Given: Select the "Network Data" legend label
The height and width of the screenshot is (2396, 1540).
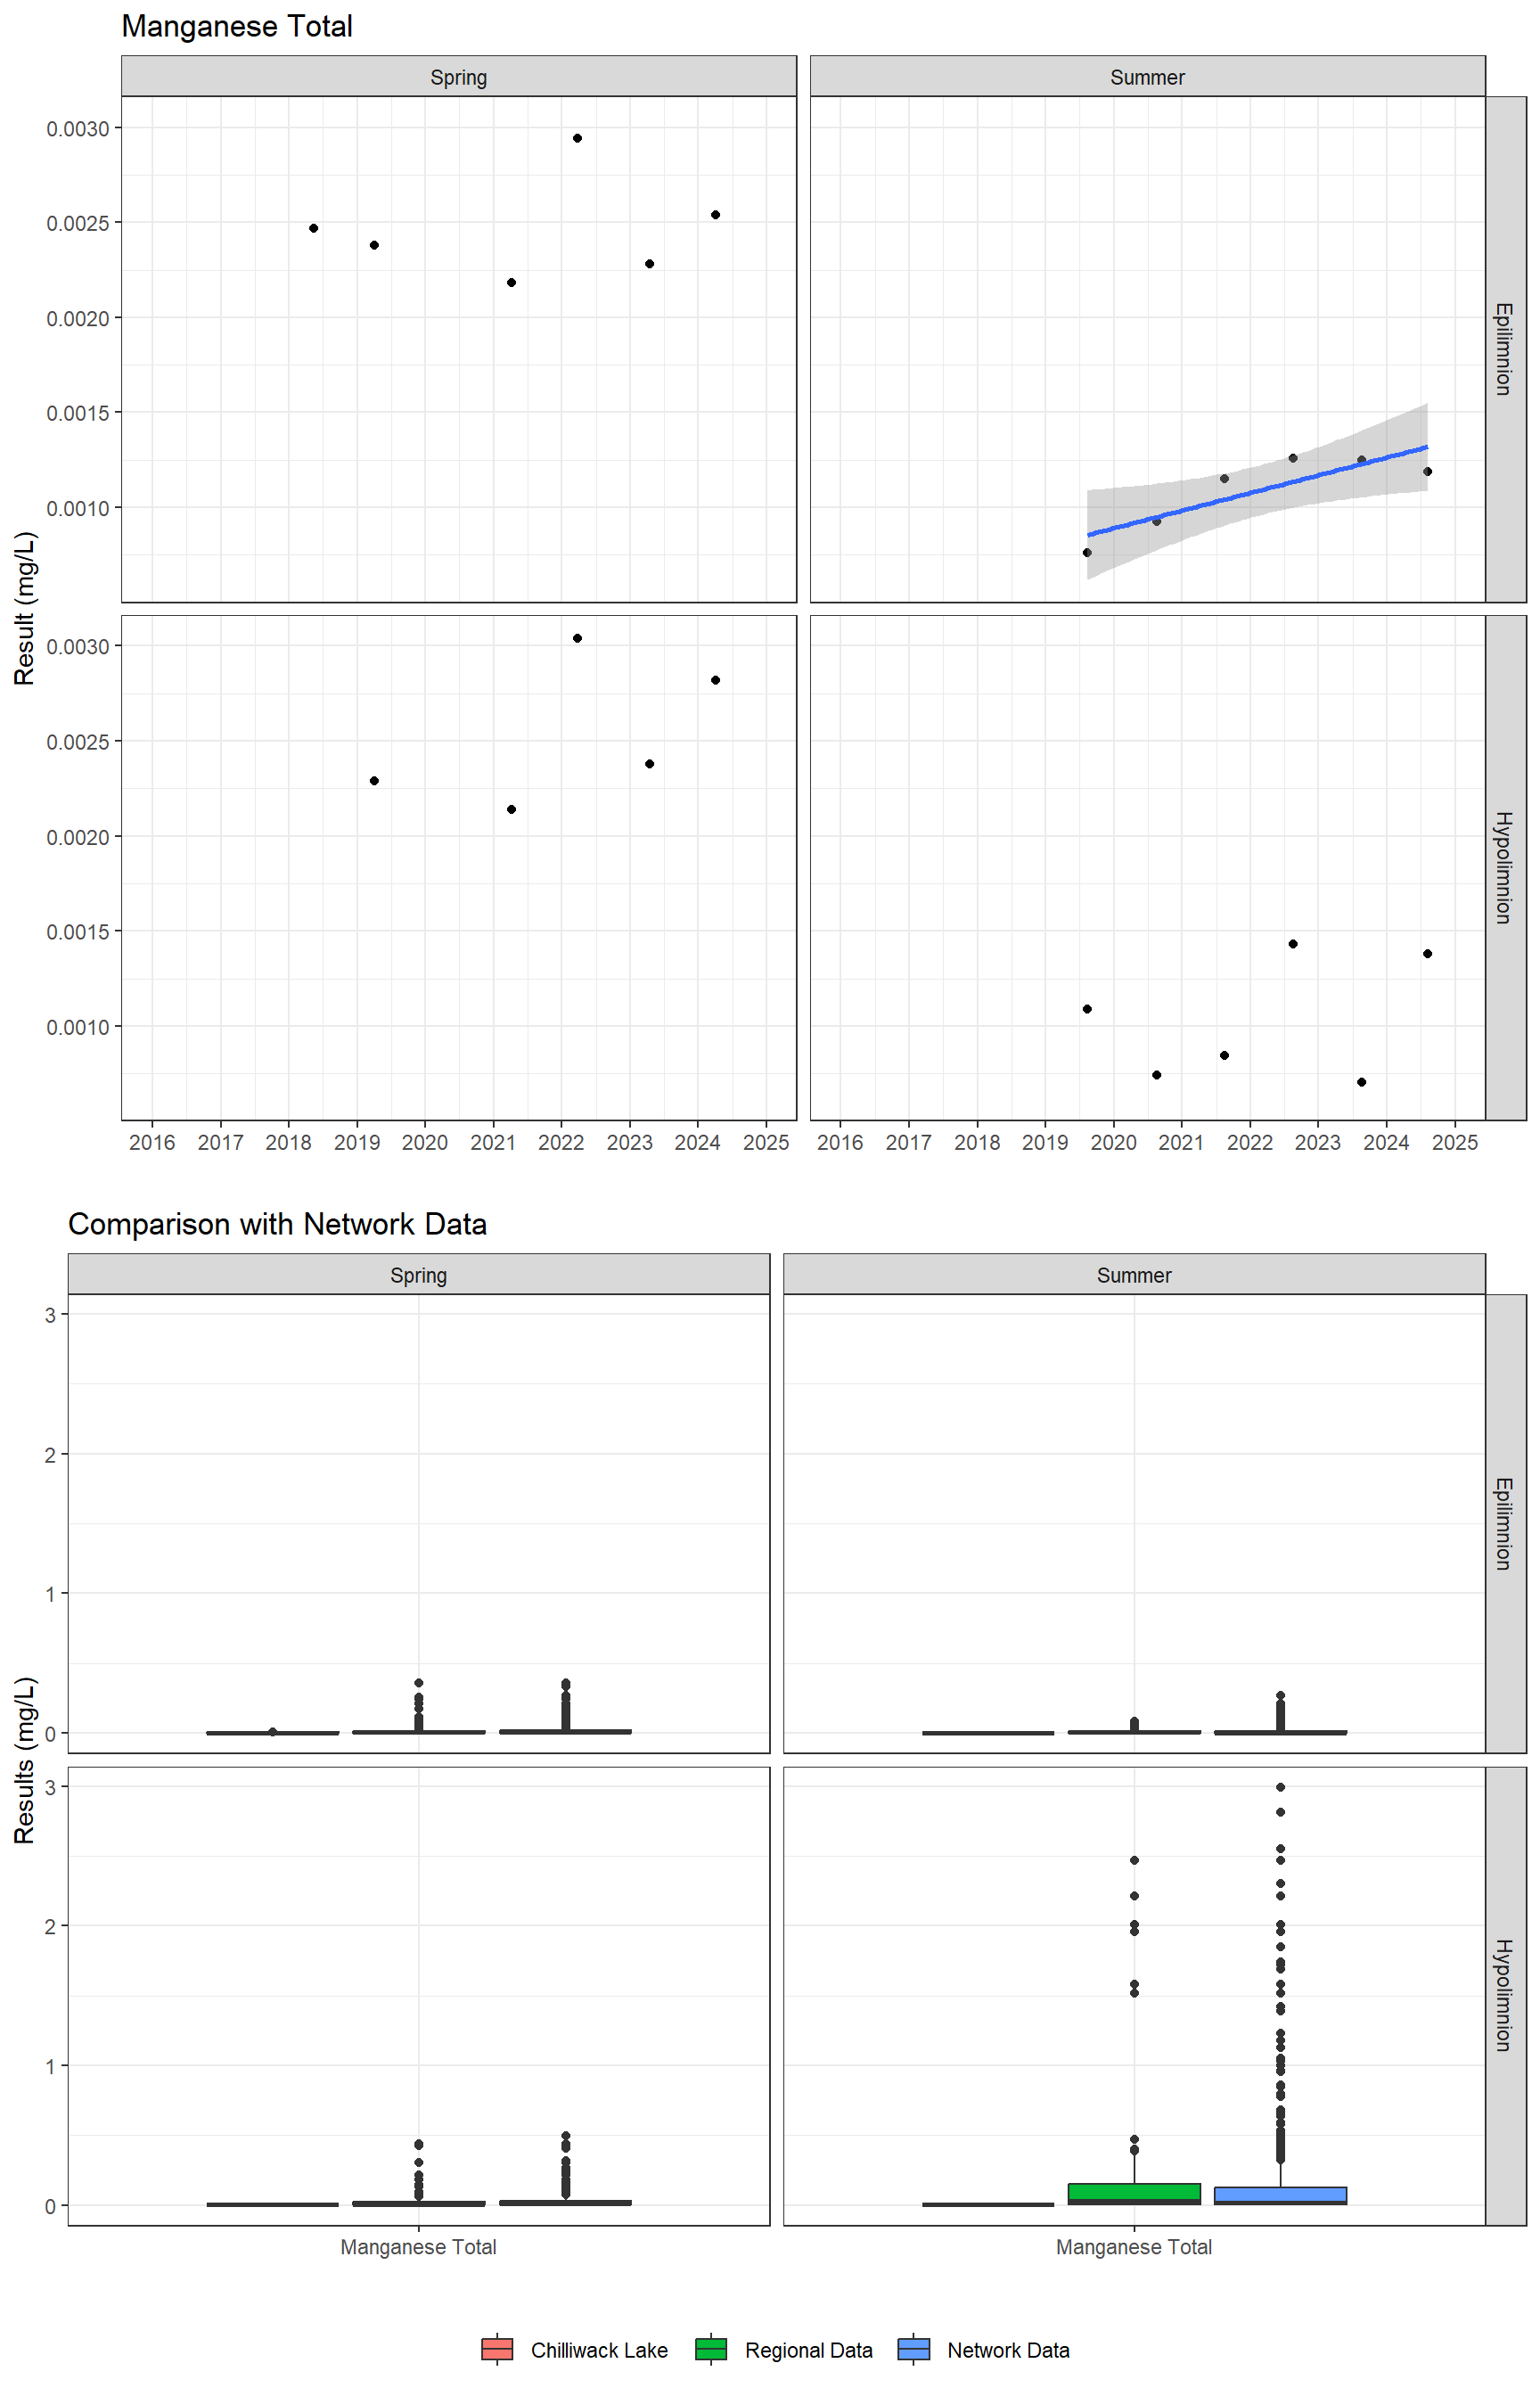Looking at the screenshot, I should (1008, 2350).
